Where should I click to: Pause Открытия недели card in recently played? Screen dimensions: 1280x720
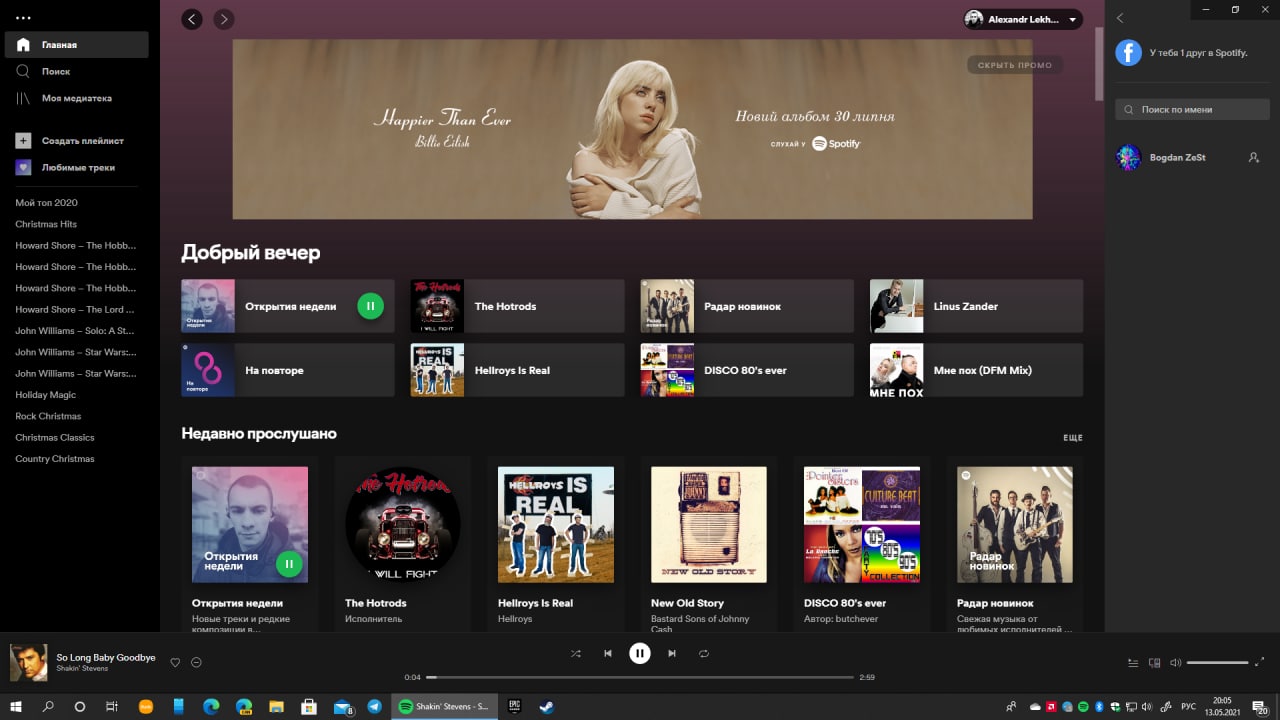pos(289,564)
